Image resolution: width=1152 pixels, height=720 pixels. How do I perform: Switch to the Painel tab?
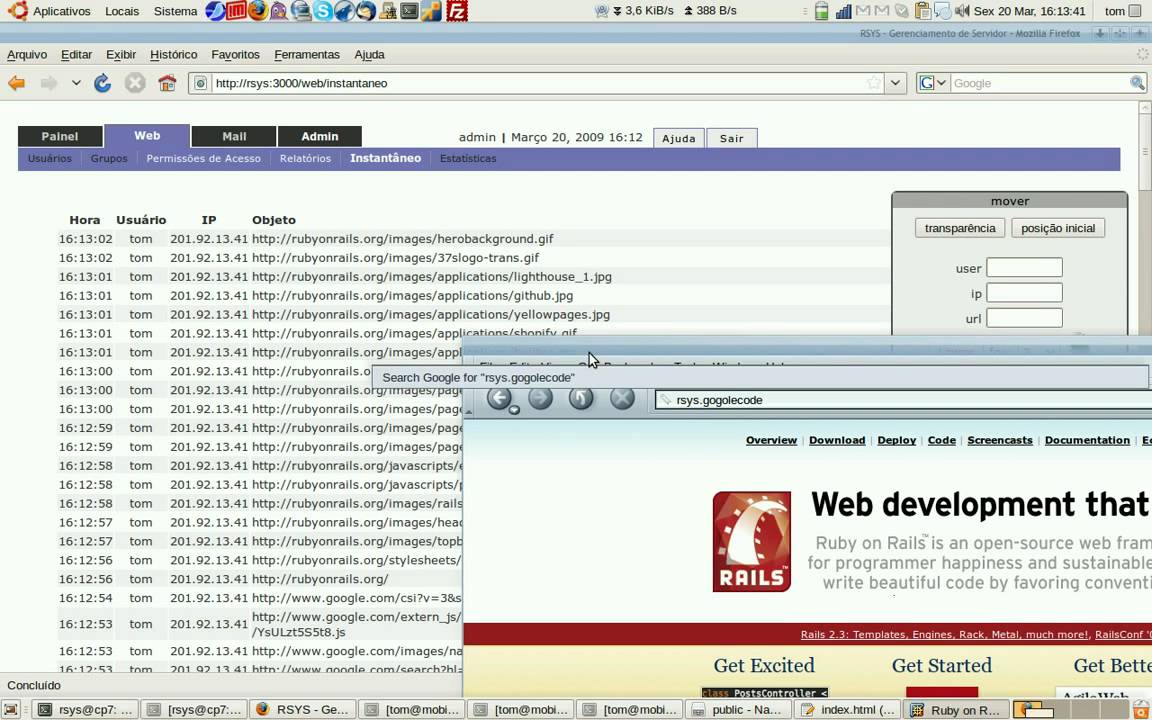60,136
